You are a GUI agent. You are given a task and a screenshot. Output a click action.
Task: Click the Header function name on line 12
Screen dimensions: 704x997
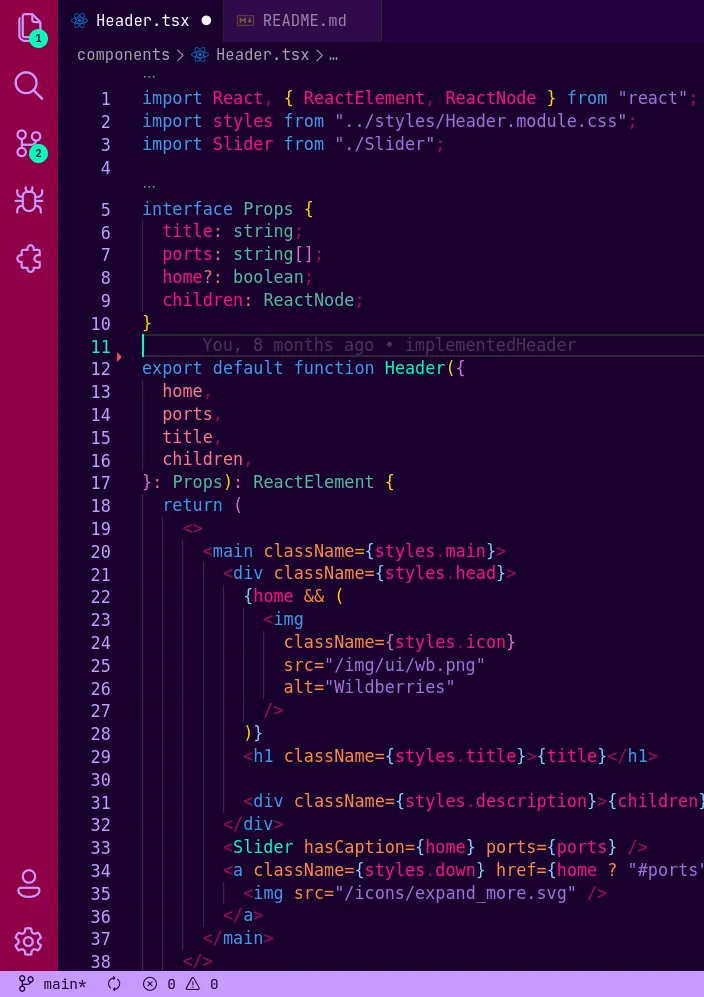coord(415,368)
